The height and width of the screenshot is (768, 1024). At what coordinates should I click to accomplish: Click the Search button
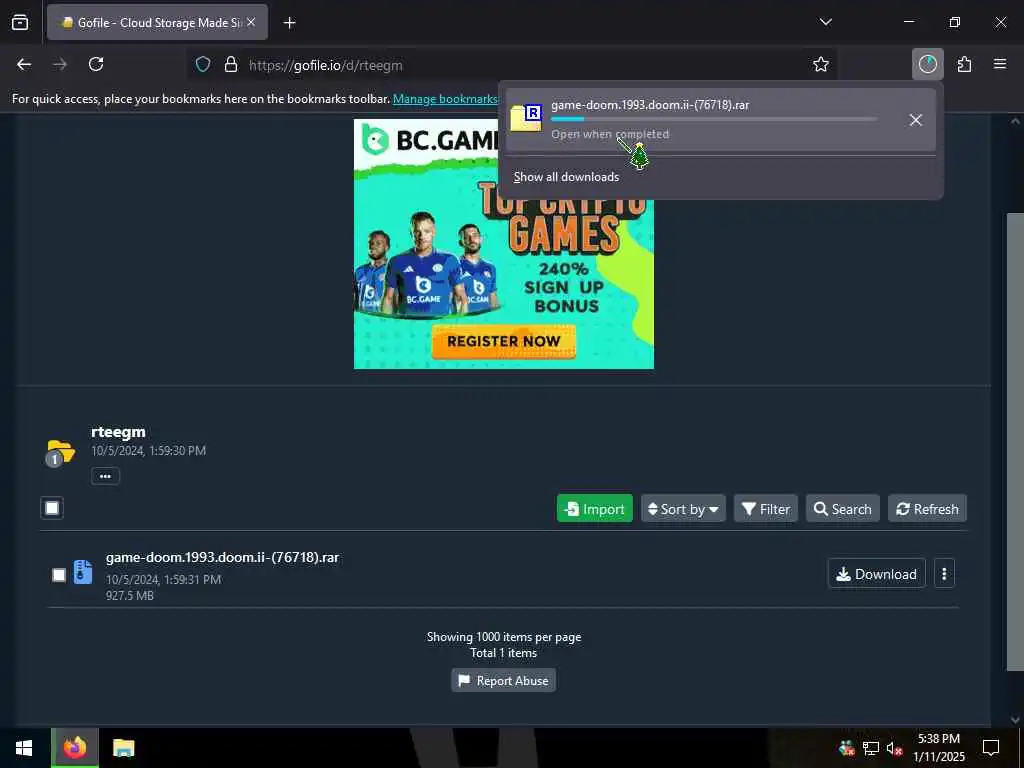pyautogui.click(x=842, y=509)
